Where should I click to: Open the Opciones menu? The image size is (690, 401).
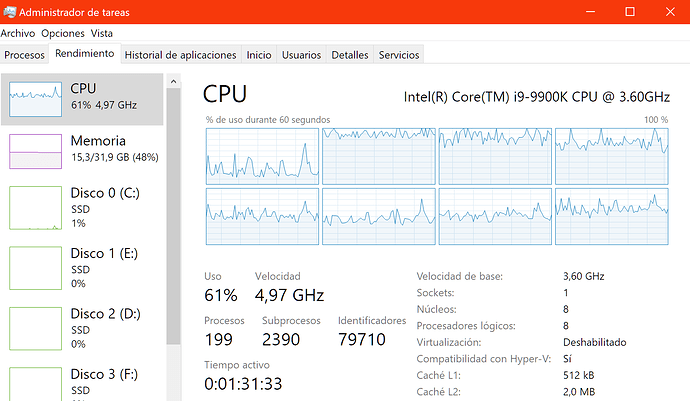point(63,33)
